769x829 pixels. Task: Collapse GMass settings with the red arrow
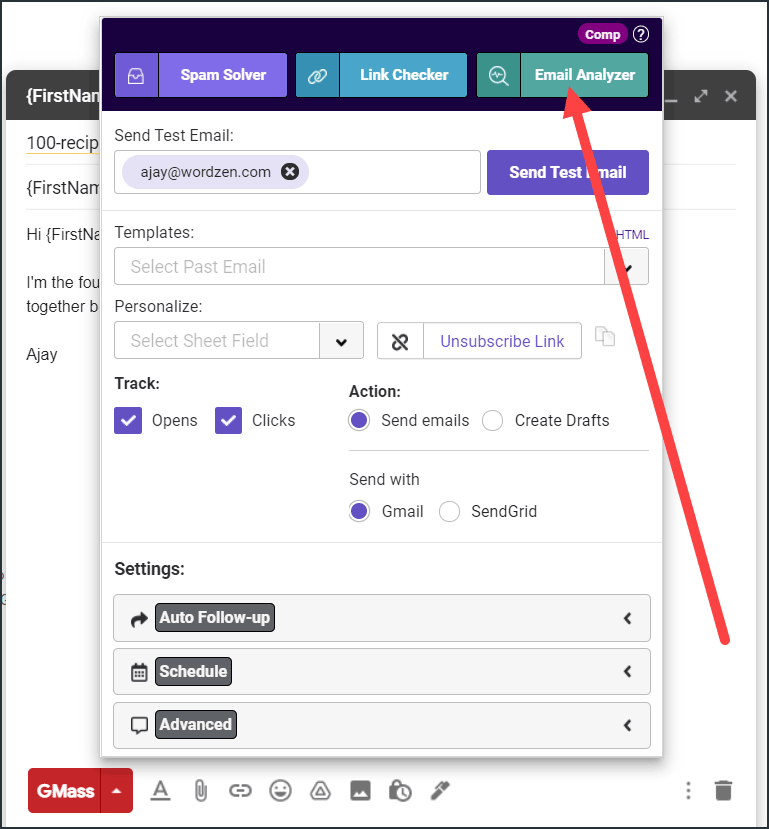coord(117,791)
